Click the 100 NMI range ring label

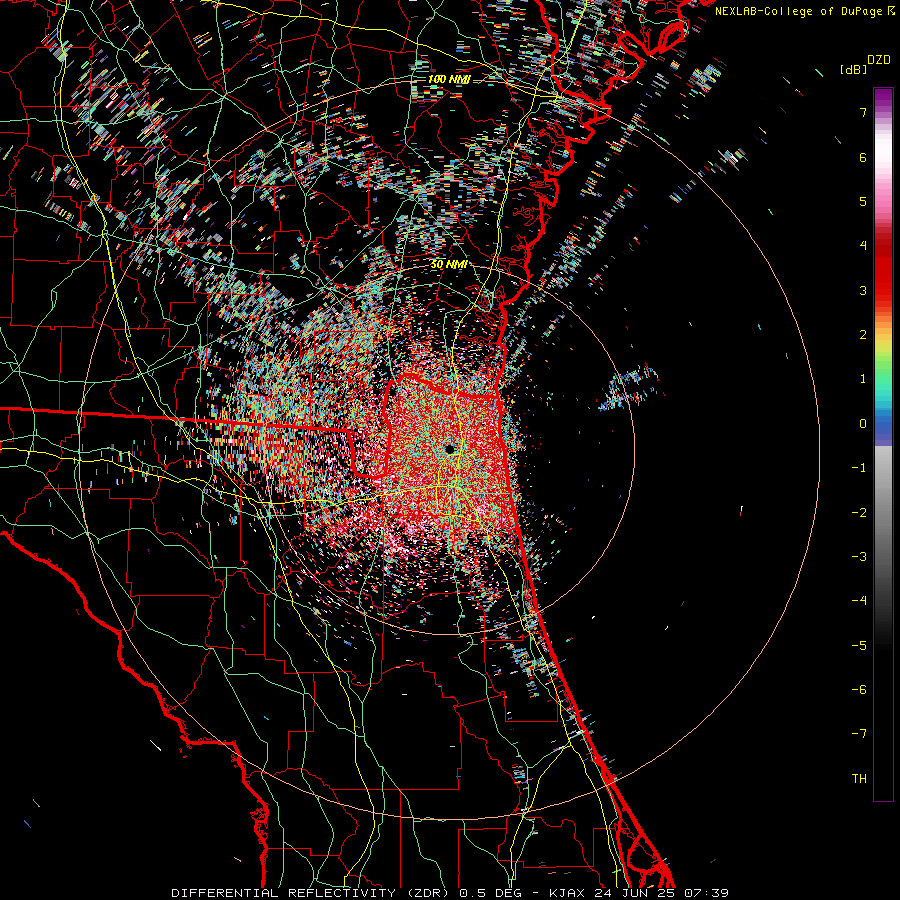pos(449,79)
